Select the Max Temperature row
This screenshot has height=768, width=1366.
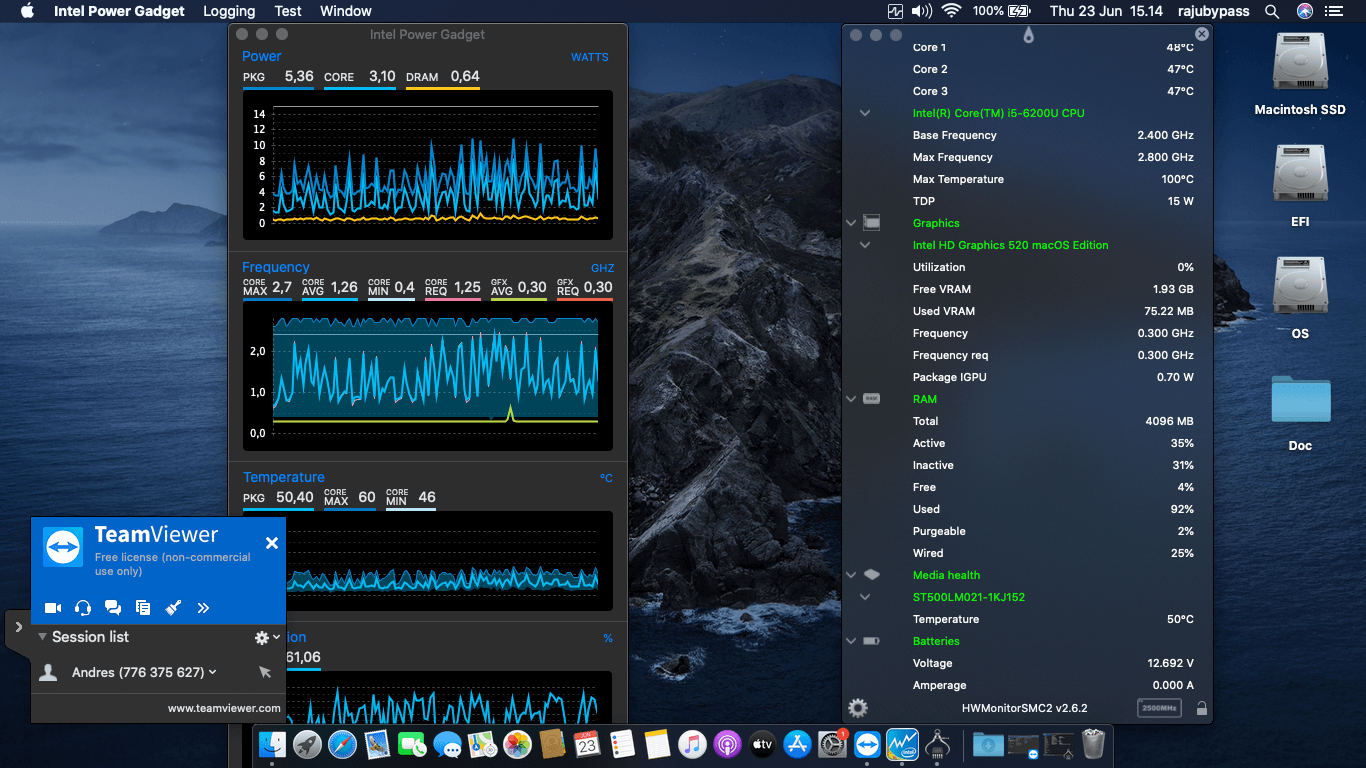(x=1027, y=179)
